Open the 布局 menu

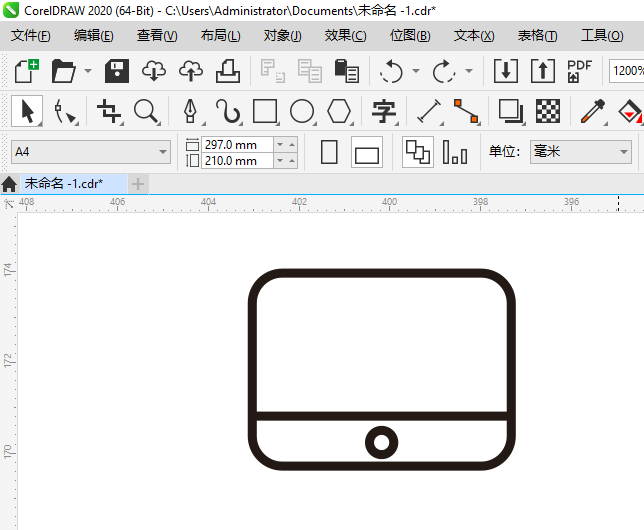pyautogui.click(x=221, y=36)
